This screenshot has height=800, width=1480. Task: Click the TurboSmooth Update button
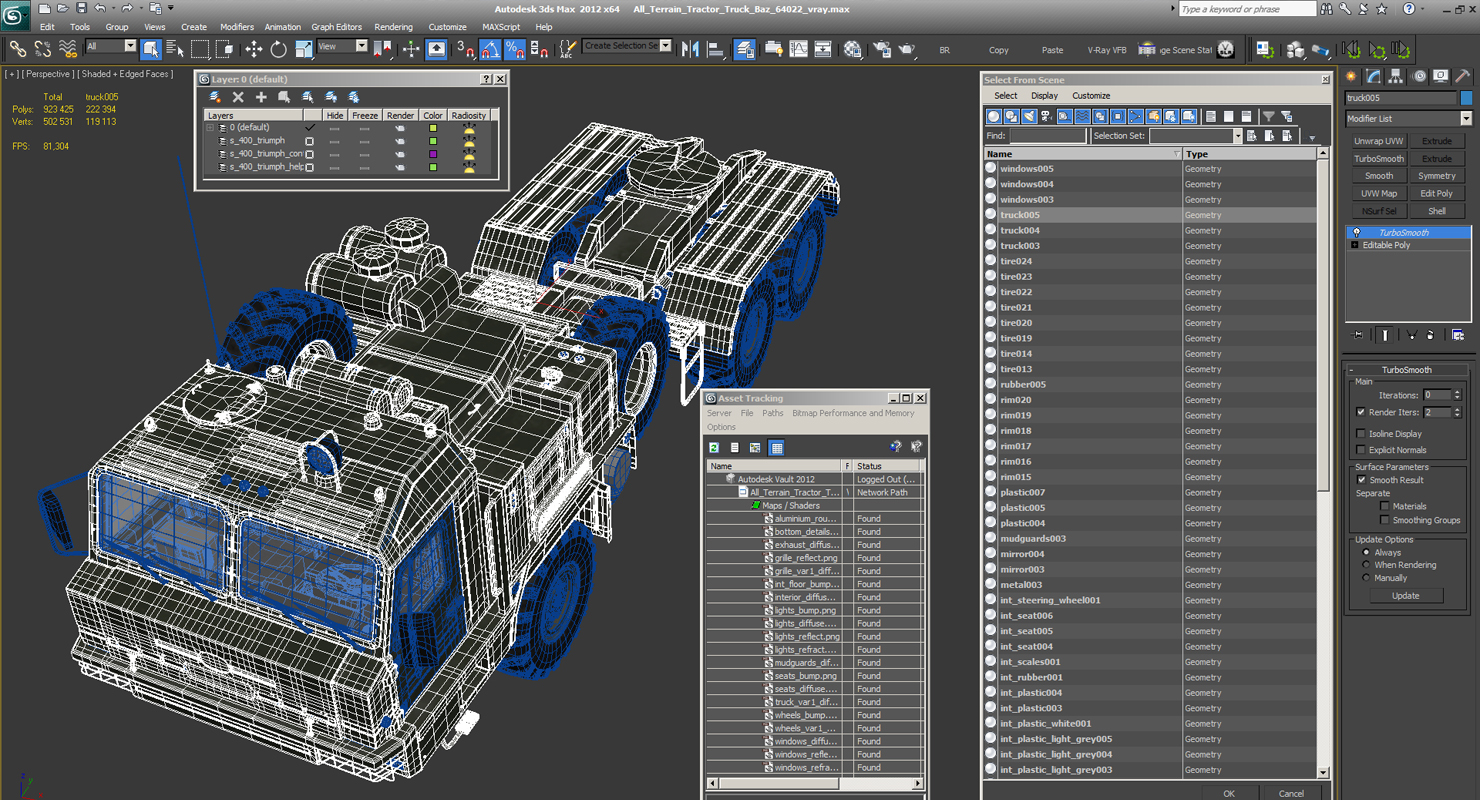pos(1405,596)
